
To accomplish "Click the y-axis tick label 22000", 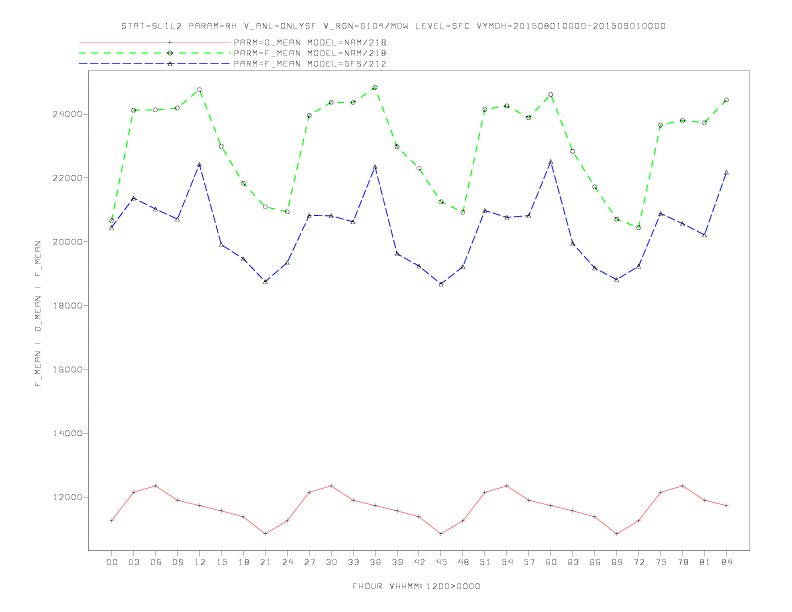I will (x=67, y=178).
